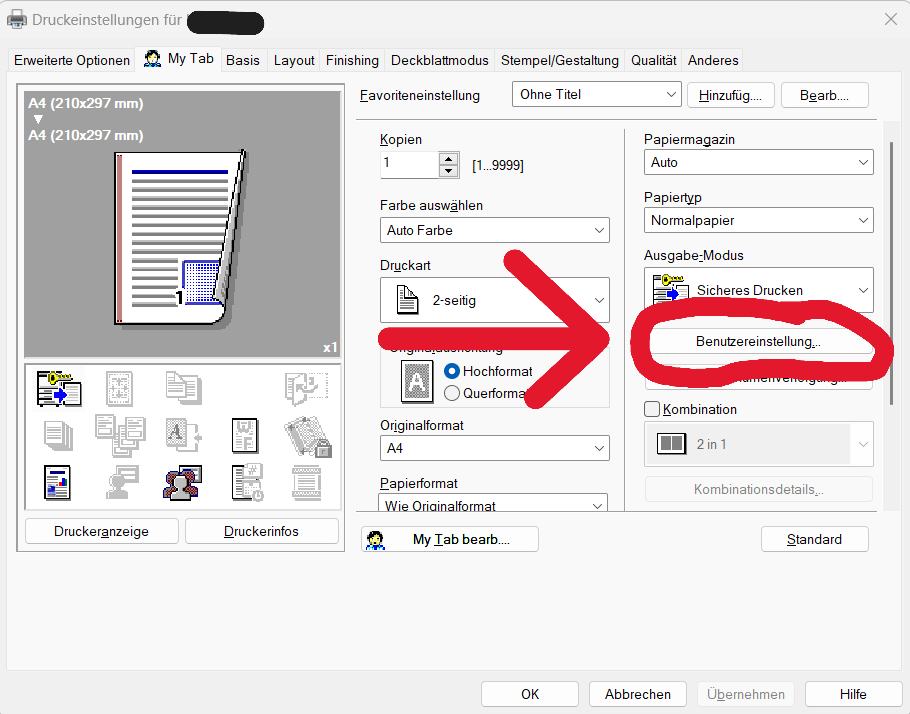910x714 pixels.
Task: Increase copies with the Kopien up arrow
Action: pos(449,158)
